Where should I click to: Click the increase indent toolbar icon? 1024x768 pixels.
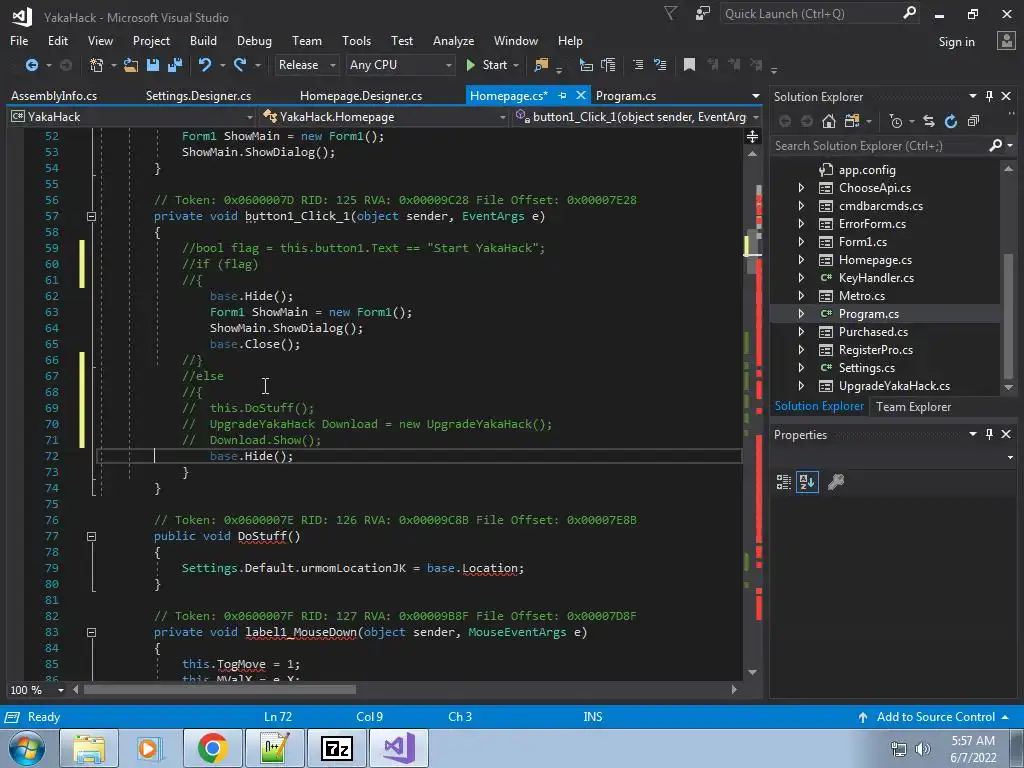(x=660, y=65)
